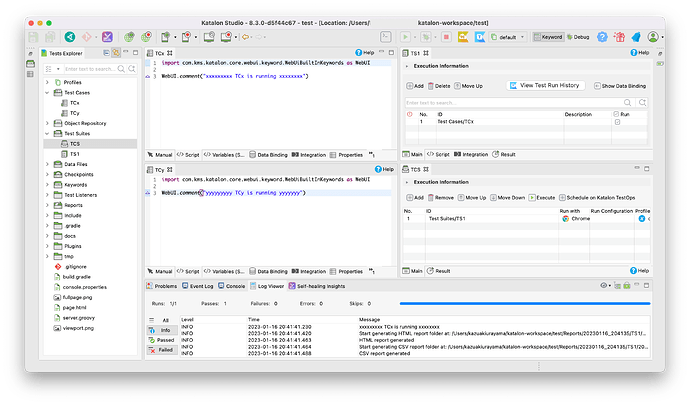Click the blue notification bell icon
690x404 pixels.
point(636,37)
